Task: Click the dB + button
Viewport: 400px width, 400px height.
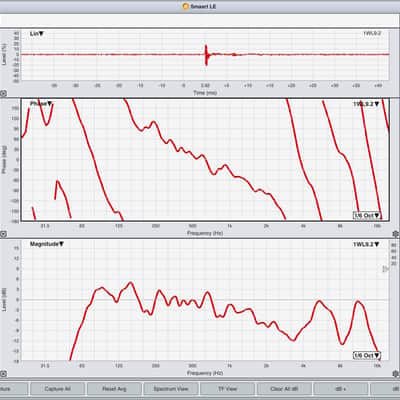Action: coord(341,389)
